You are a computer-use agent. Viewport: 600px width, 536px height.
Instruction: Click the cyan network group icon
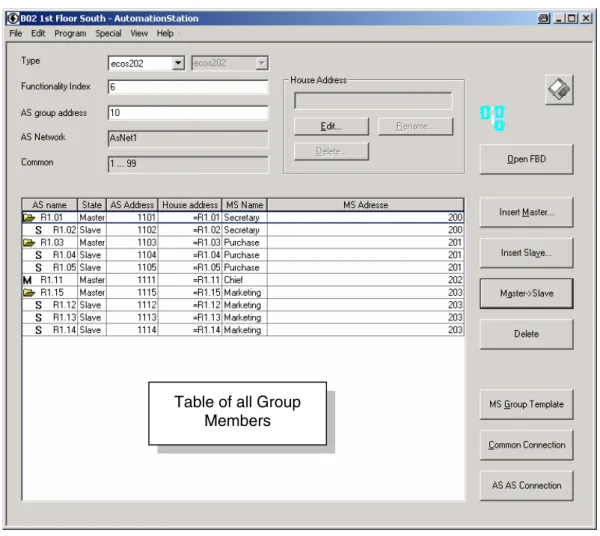click(x=492, y=118)
